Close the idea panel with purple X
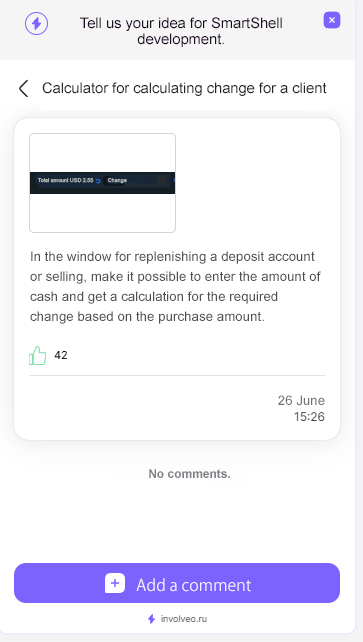The image size is (363, 642). click(332, 20)
